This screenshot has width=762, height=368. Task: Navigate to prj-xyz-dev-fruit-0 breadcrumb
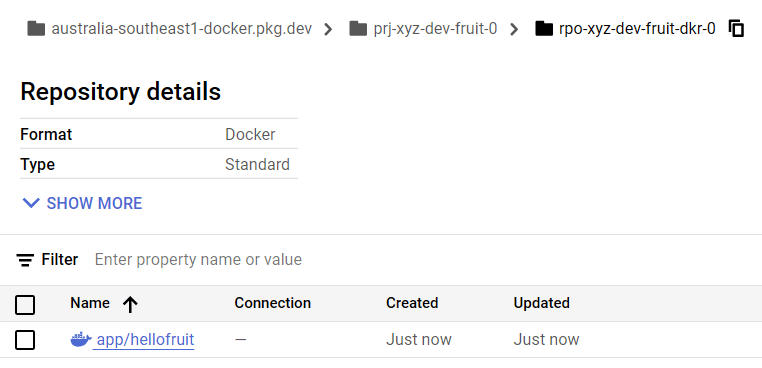[x=435, y=29]
